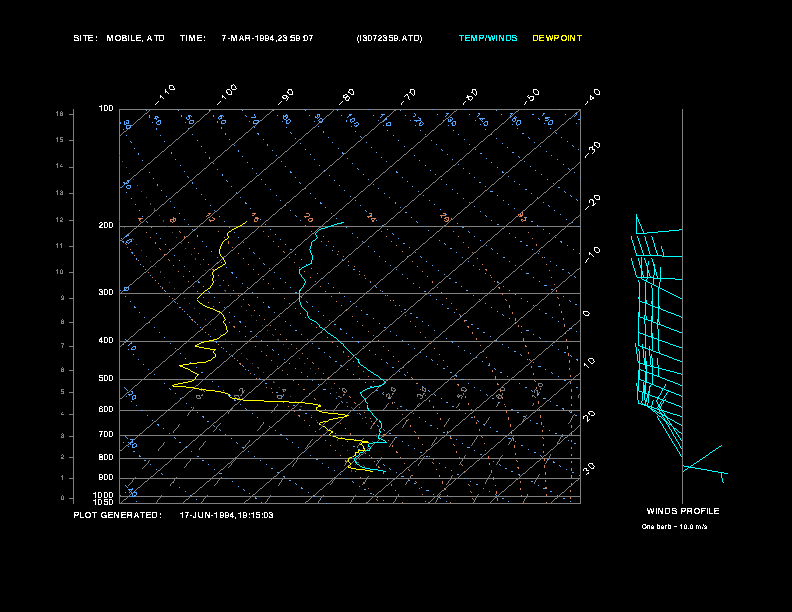Select the 100 pressure label at top
Image resolution: width=792 pixels, height=612 pixels.
point(106,108)
